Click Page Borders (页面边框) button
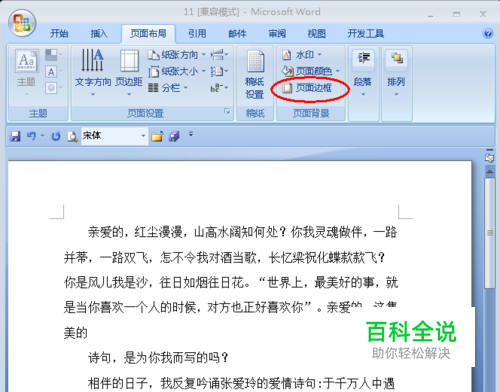 (307, 88)
